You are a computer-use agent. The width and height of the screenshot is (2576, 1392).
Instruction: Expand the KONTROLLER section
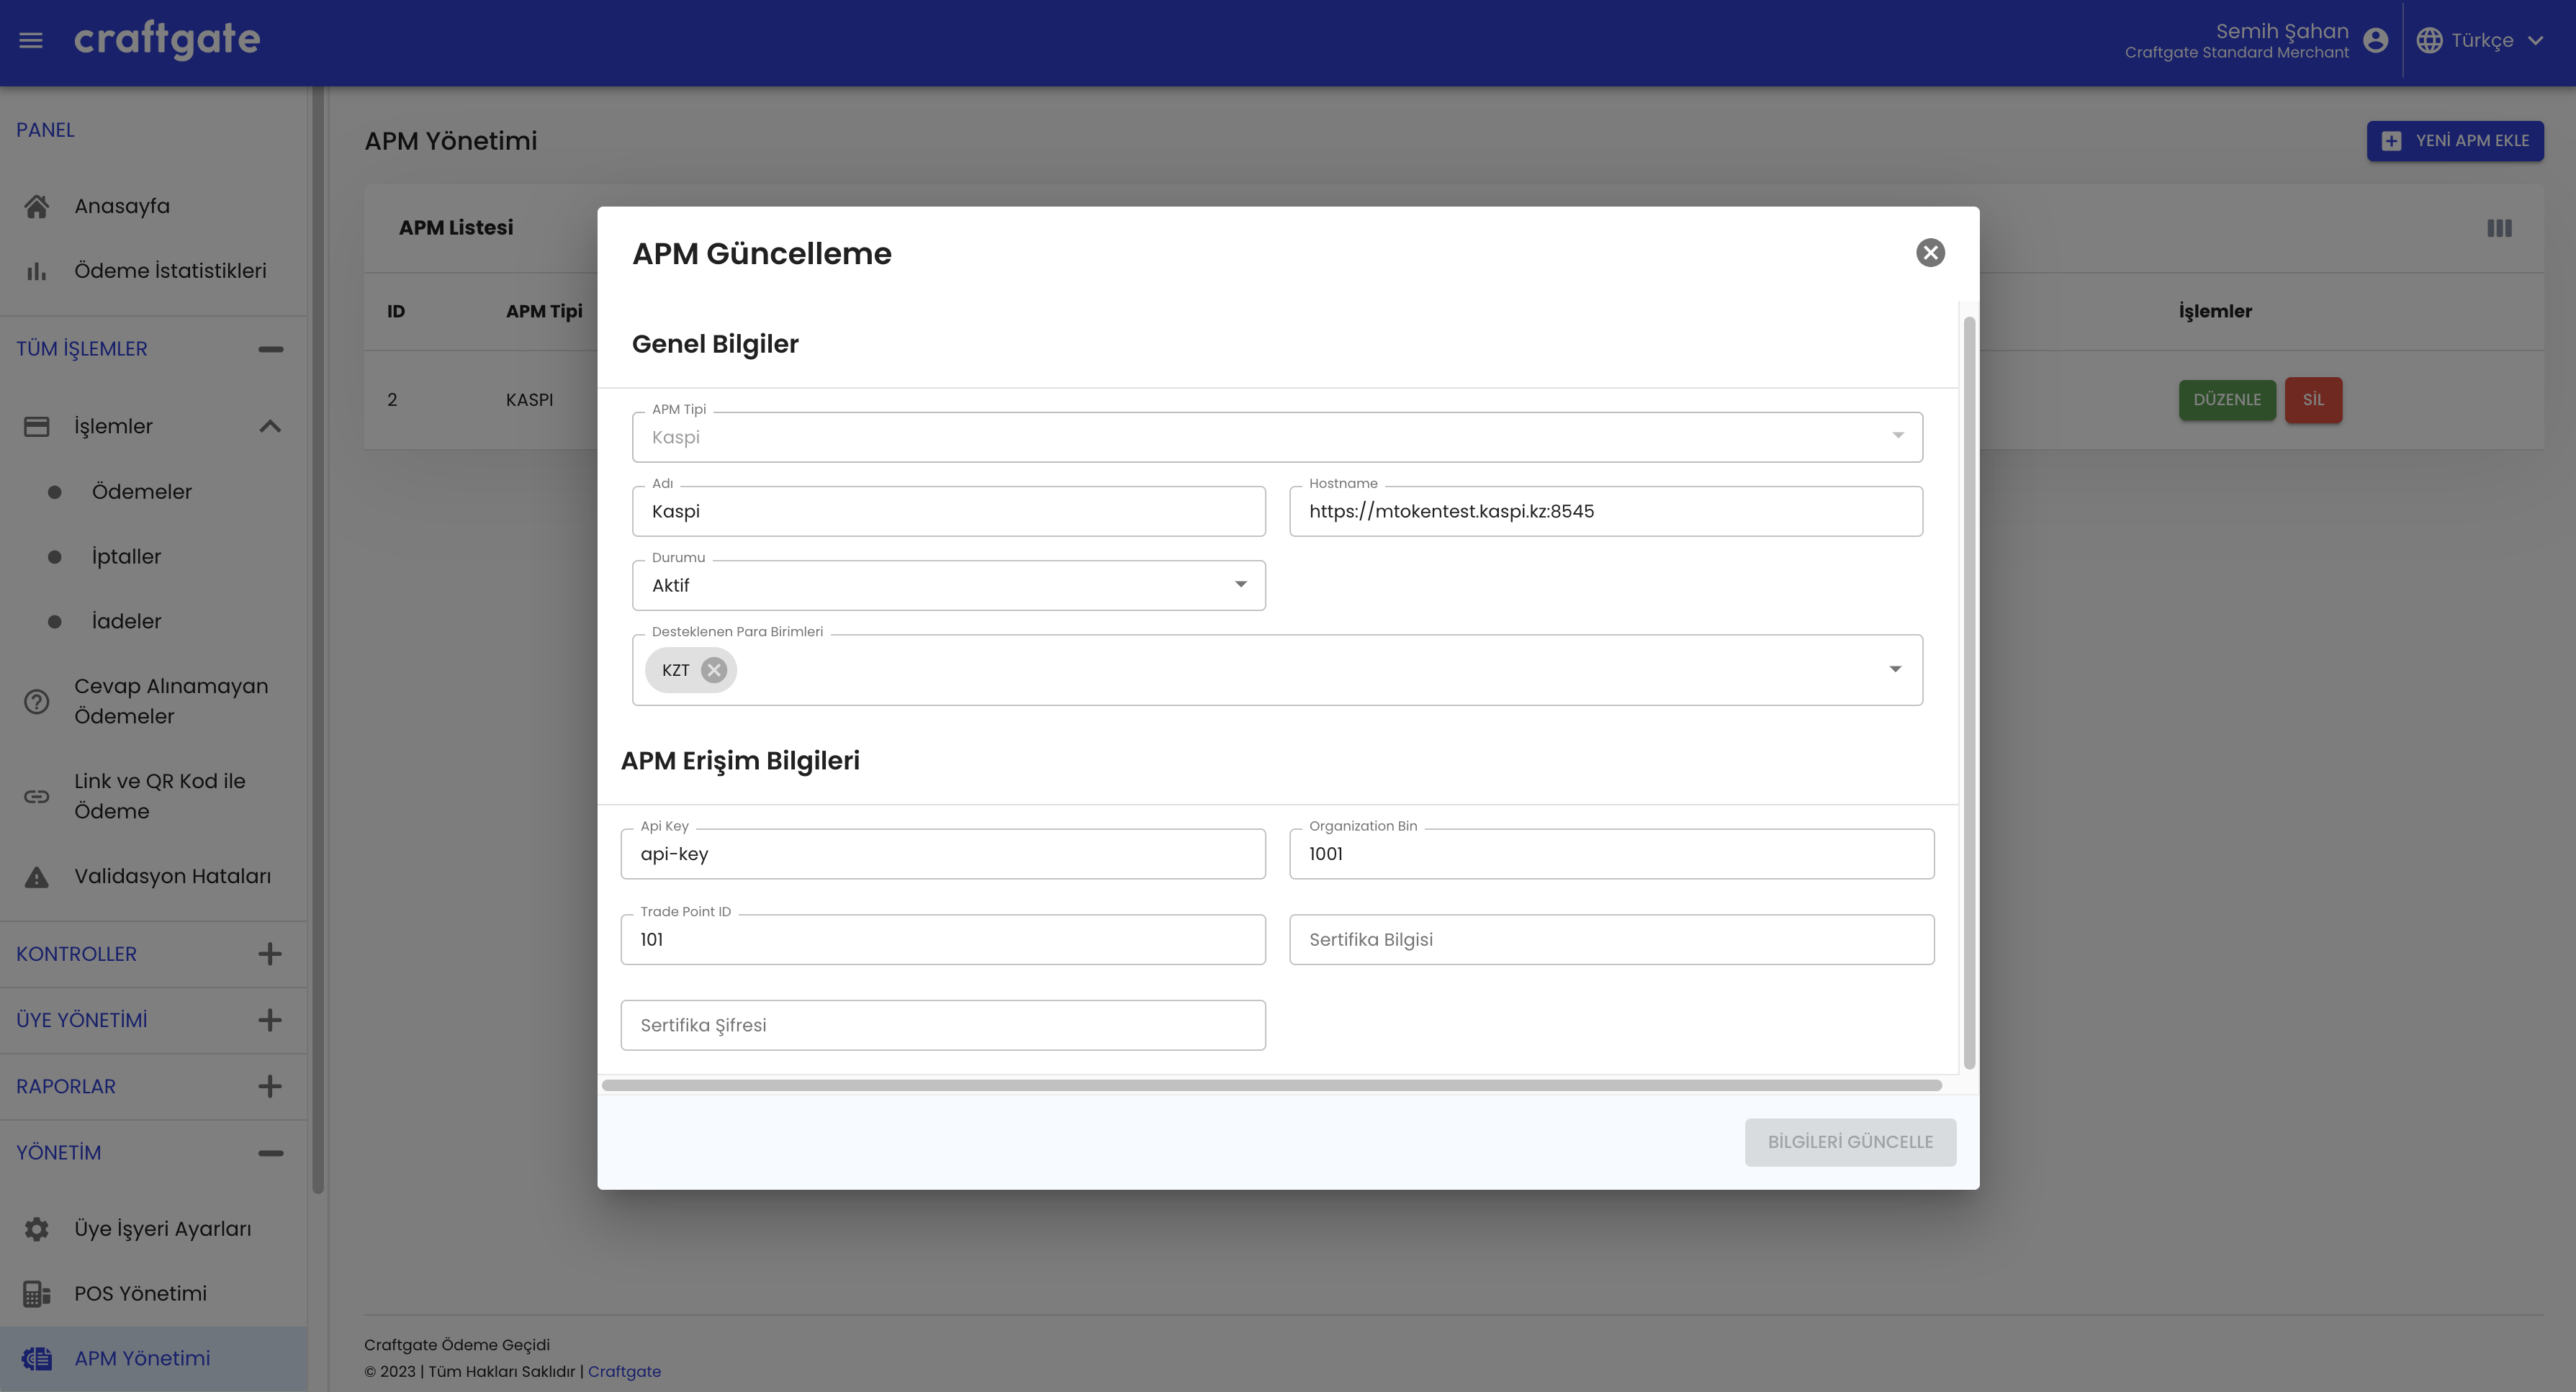point(269,954)
